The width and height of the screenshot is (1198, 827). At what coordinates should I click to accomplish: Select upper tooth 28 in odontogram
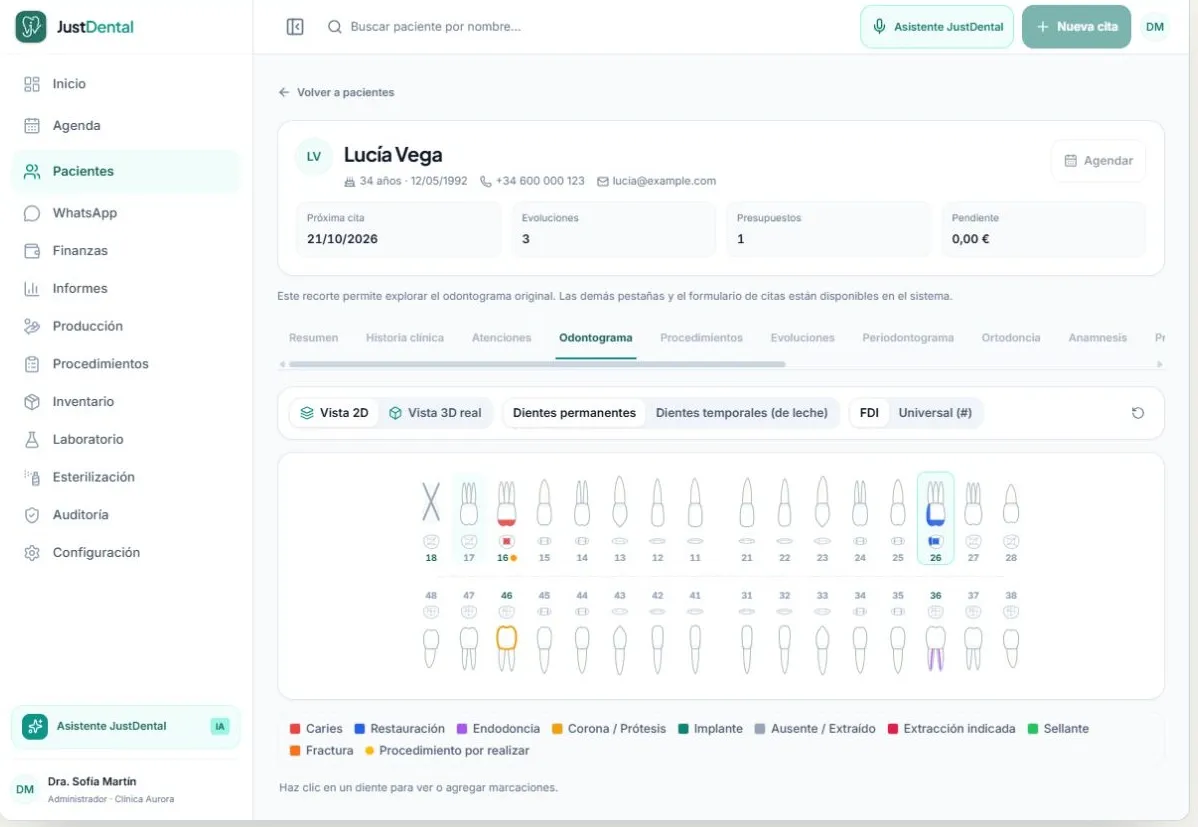[1011, 519]
